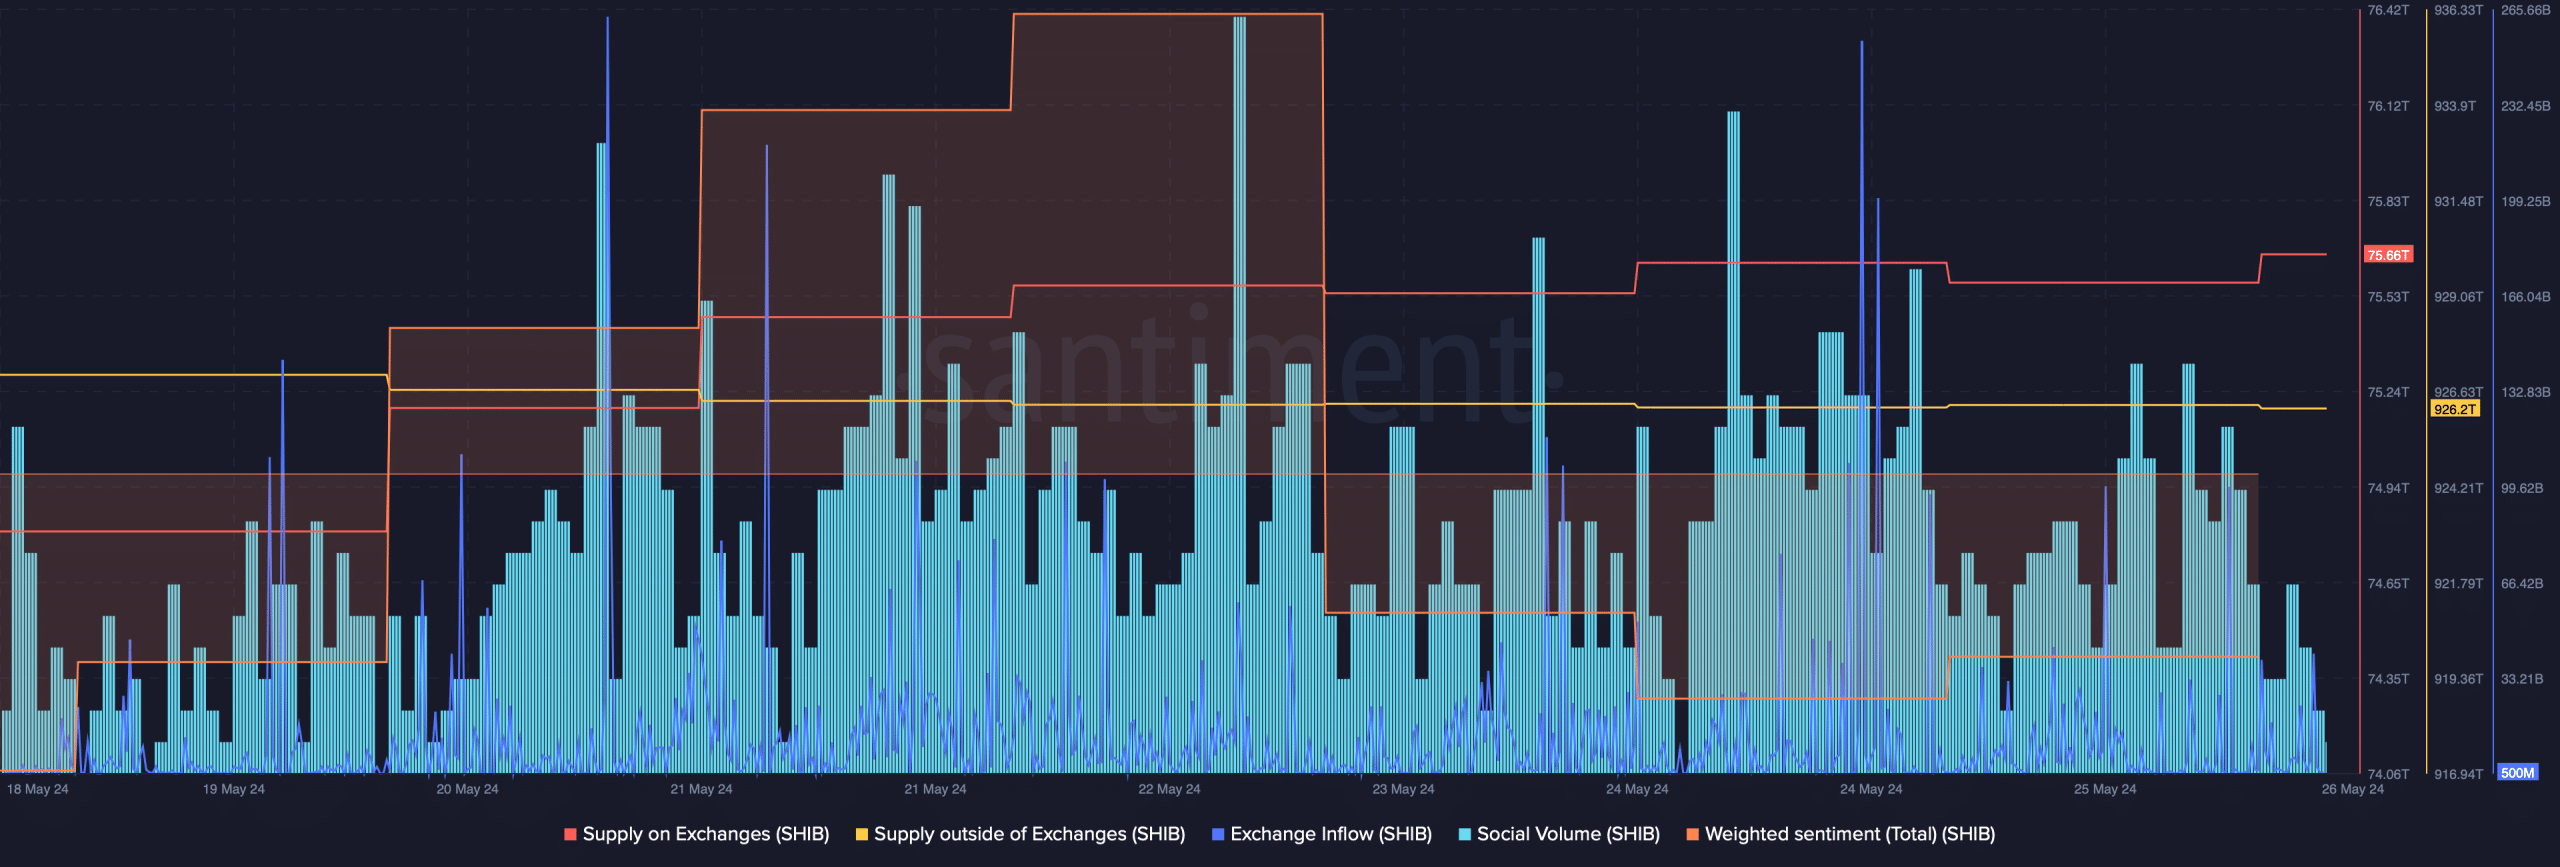Image resolution: width=2560 pixels, height=867 pixels.
Task: Click the 132.83B axis value
Action: coord(2526,392)
